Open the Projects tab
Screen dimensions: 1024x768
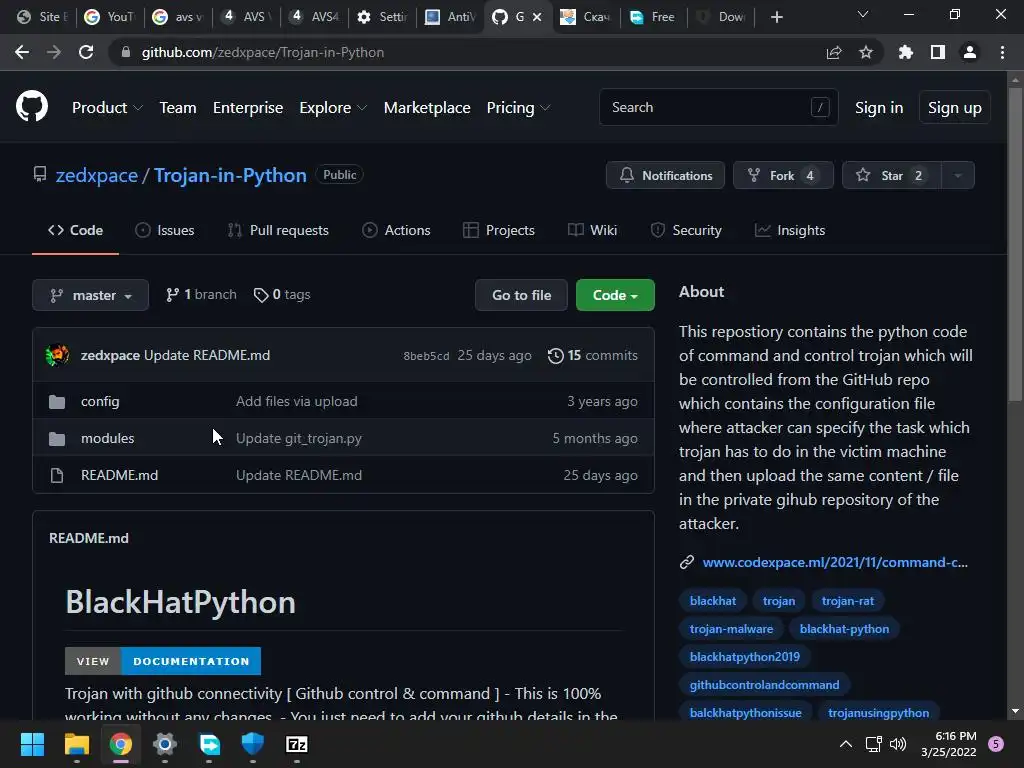coord(499,231)
